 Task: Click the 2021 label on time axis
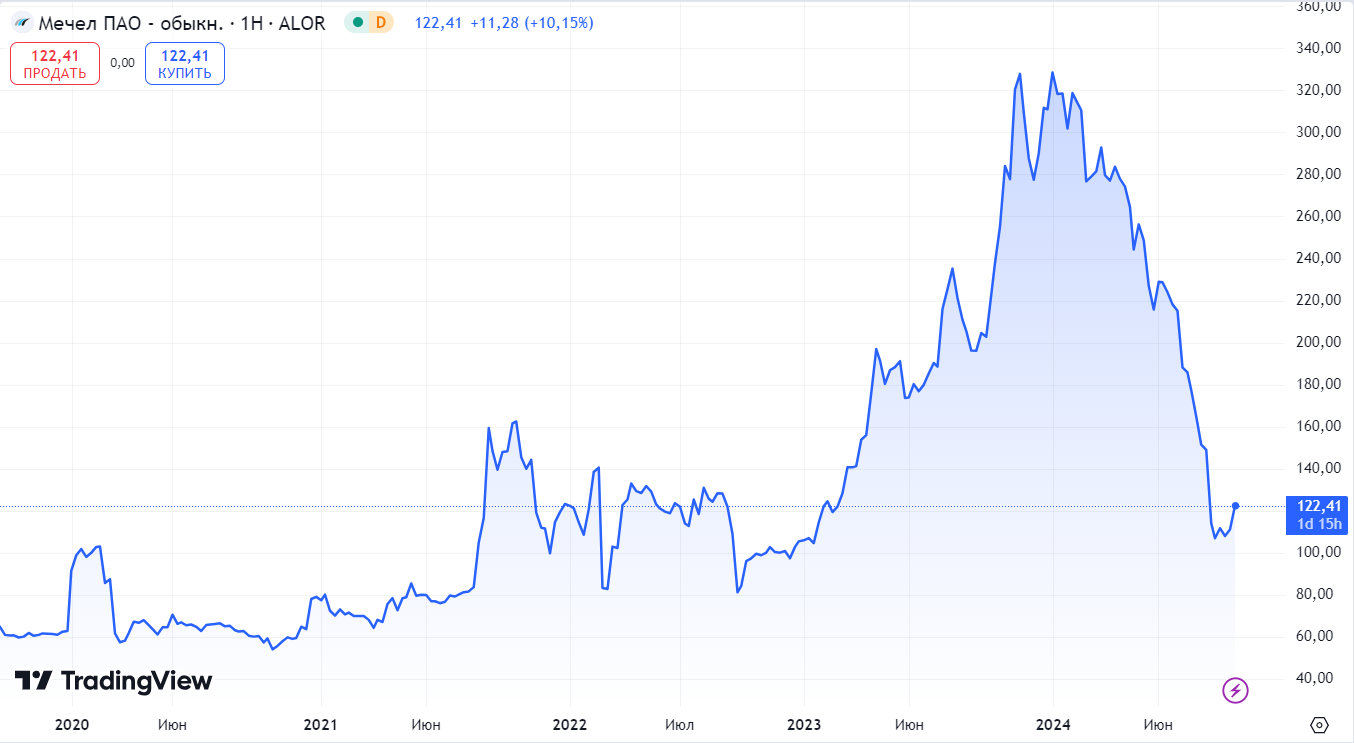pyautogui.click(x=321, y=724)
